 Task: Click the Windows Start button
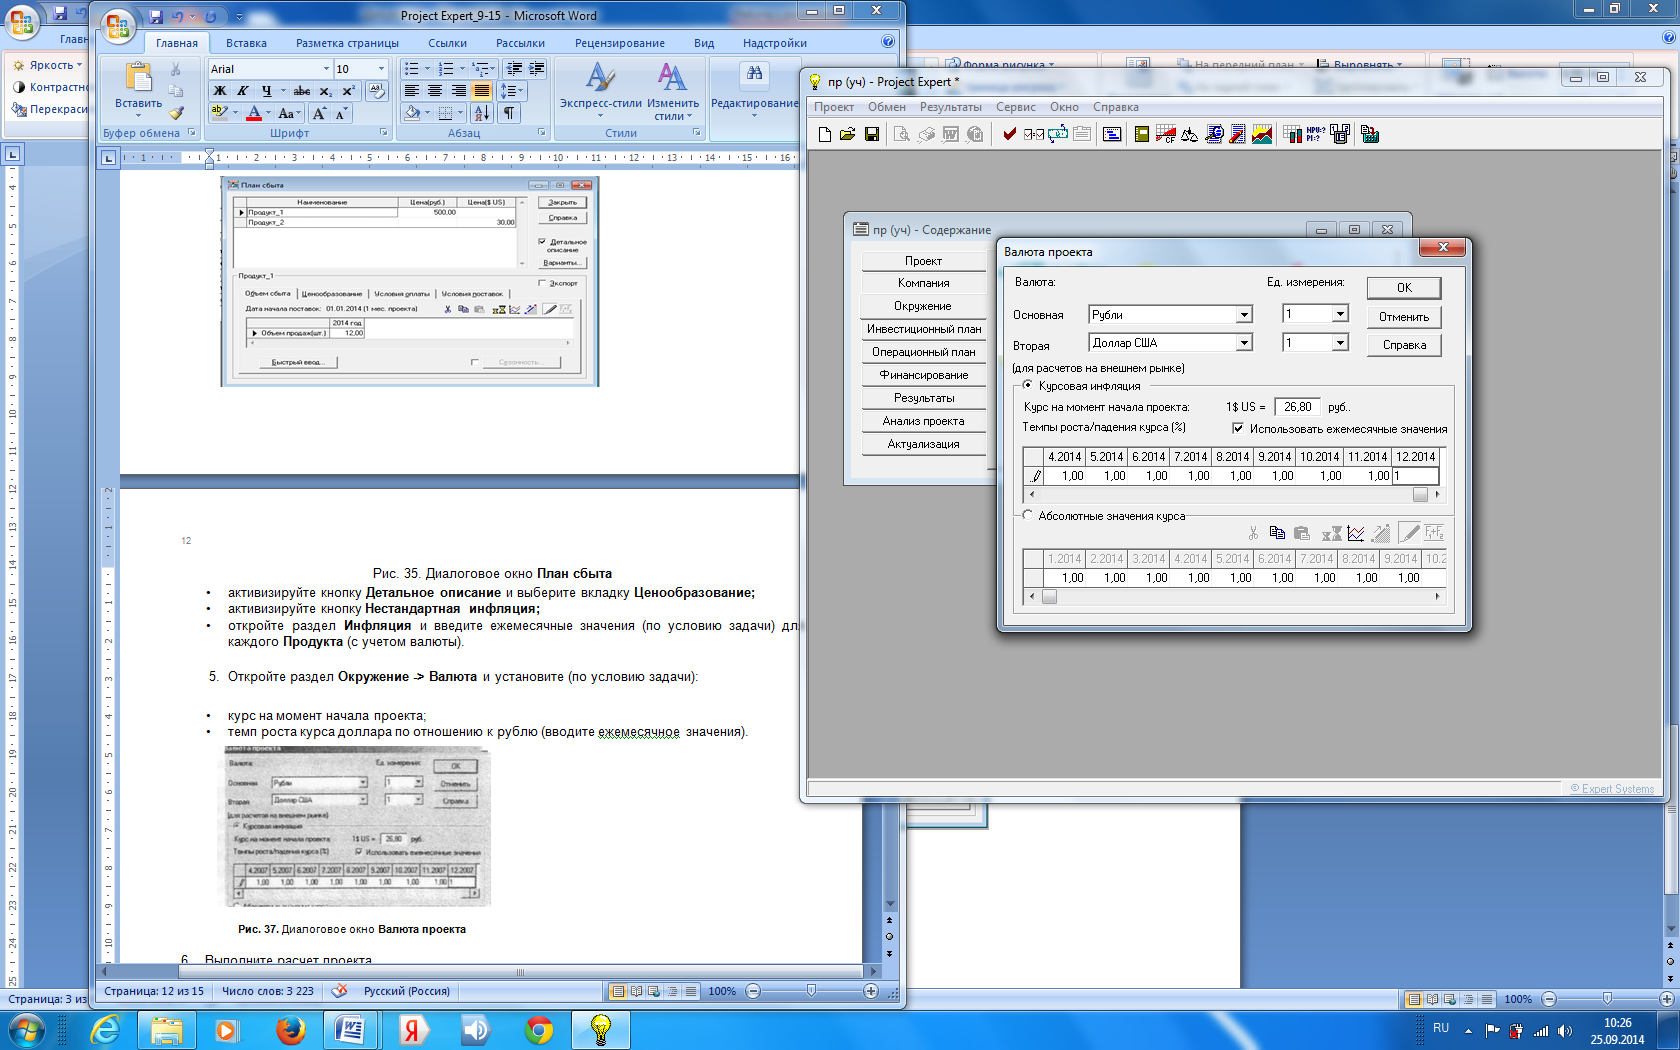pyautogui.click(x=26, y=1029)
